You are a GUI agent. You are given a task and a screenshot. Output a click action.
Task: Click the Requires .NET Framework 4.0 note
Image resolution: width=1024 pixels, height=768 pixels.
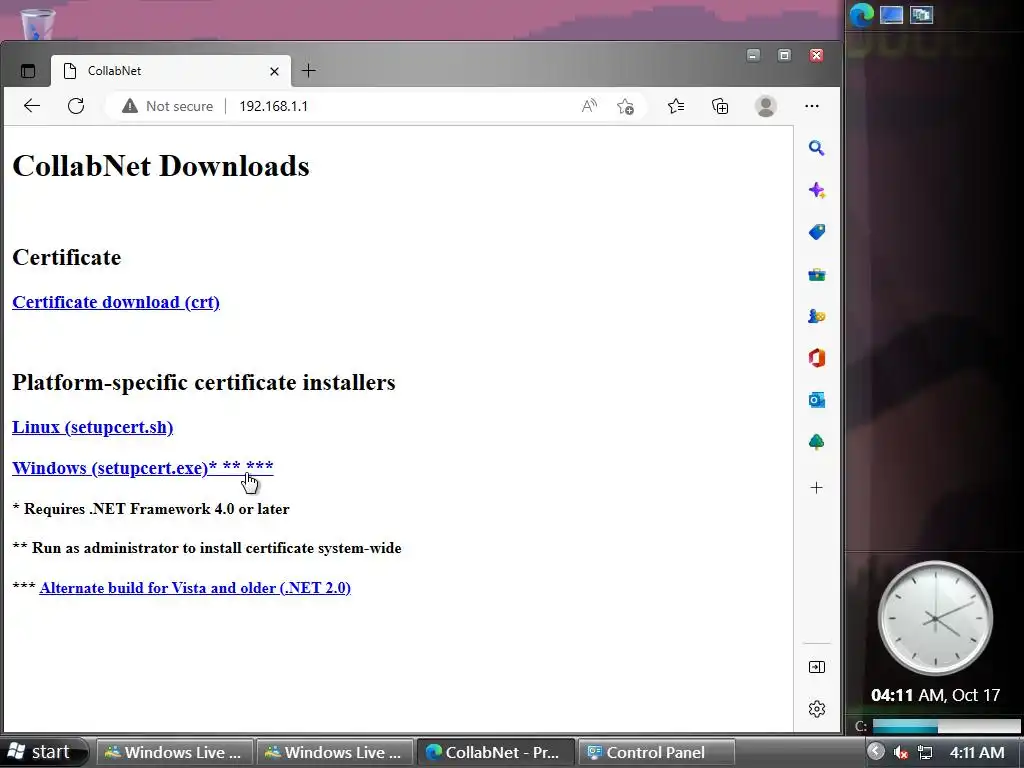pos(151,509)
